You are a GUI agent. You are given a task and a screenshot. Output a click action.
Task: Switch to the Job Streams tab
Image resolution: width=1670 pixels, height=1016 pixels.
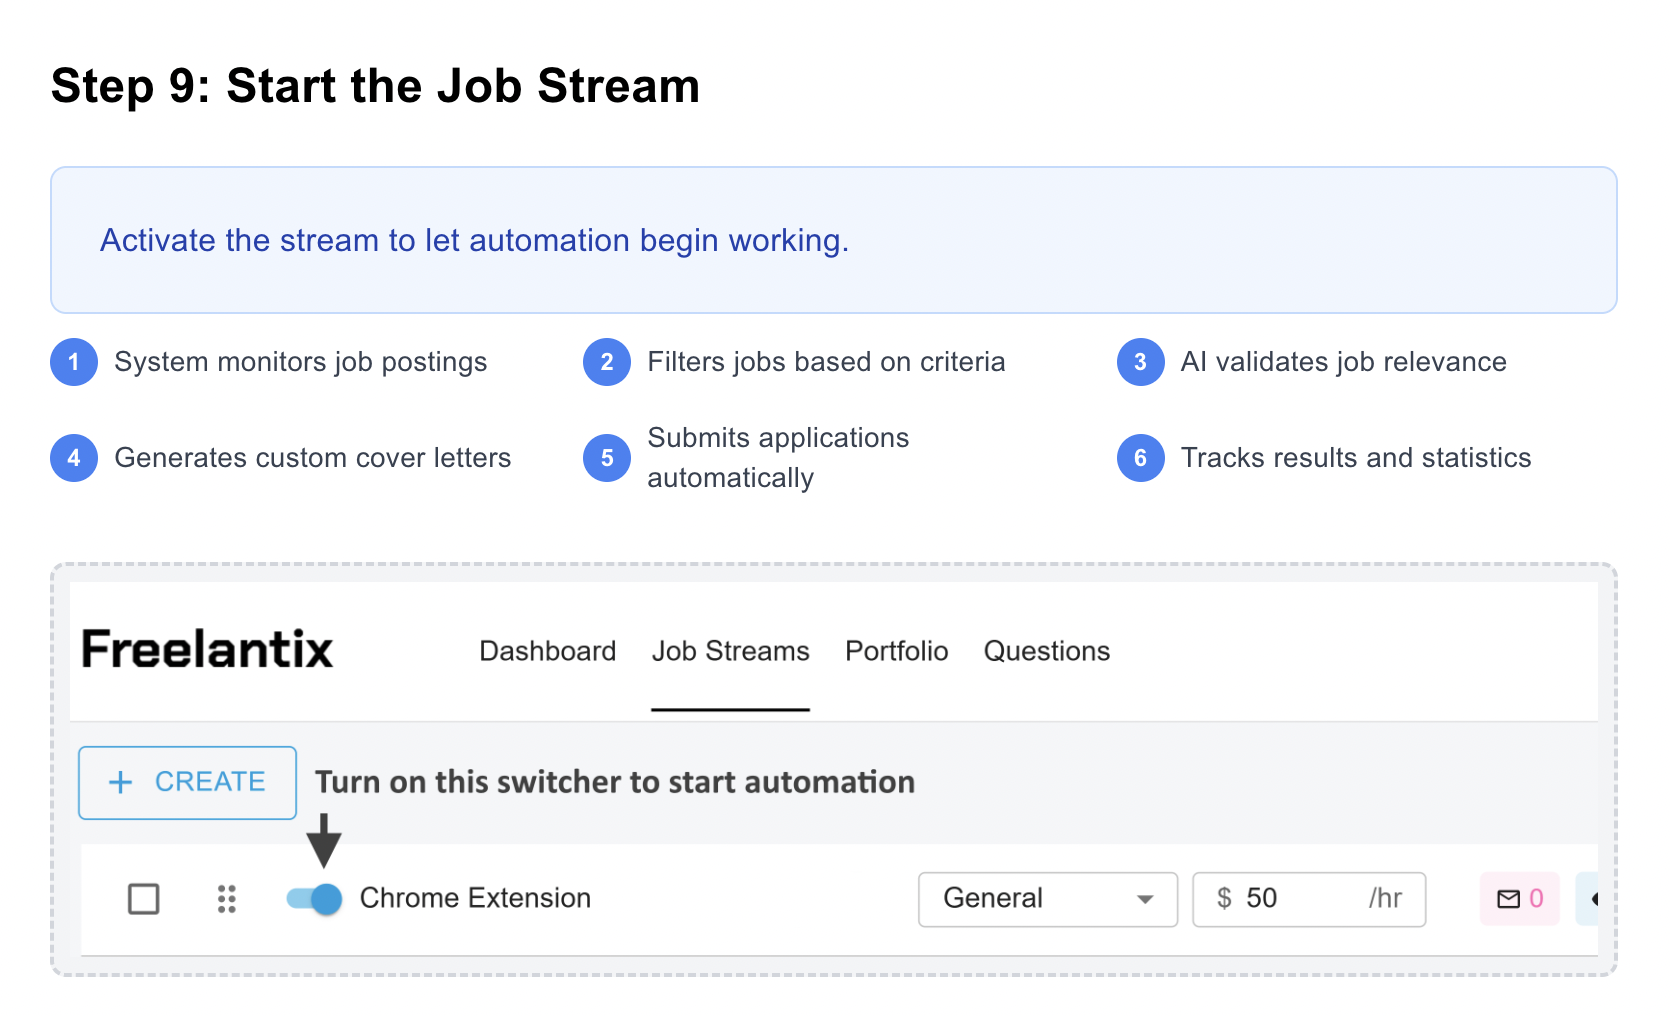[730, 651]
